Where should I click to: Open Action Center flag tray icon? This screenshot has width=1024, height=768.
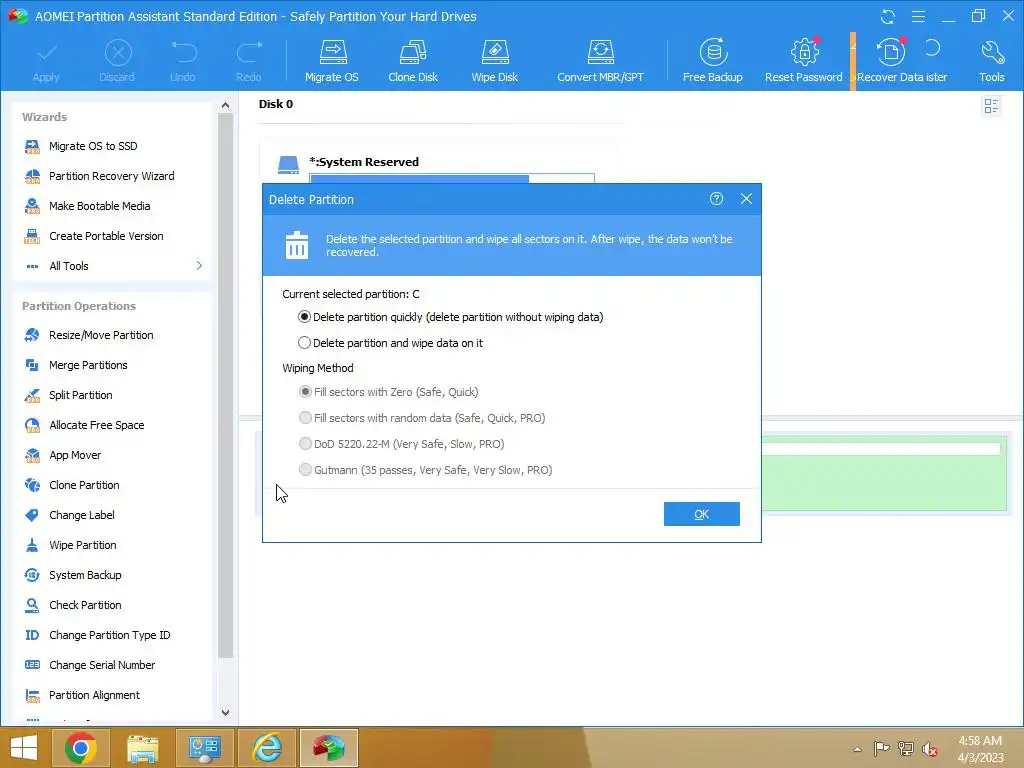[x=881, y=749]
